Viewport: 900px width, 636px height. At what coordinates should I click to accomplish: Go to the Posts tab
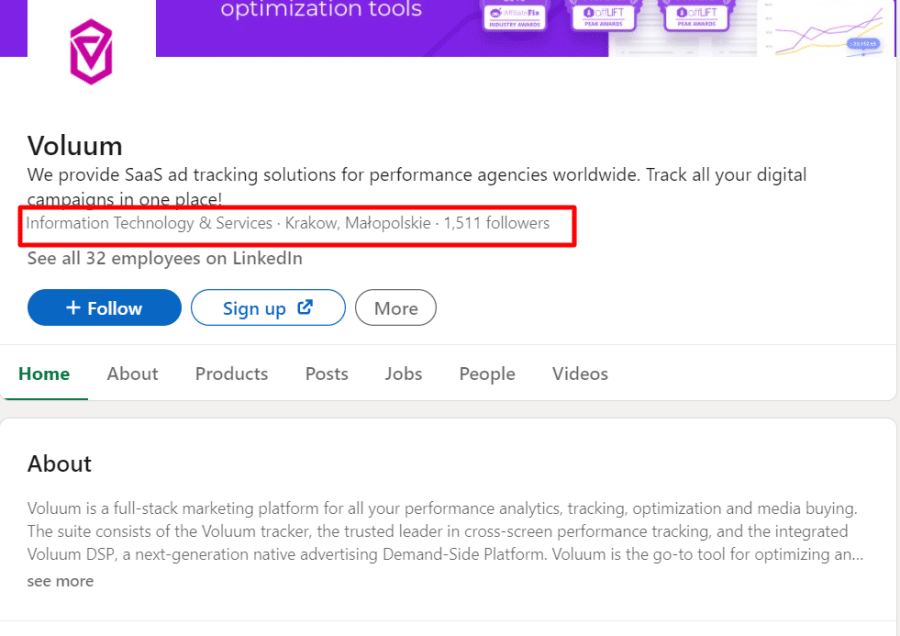tap(327, 374)
